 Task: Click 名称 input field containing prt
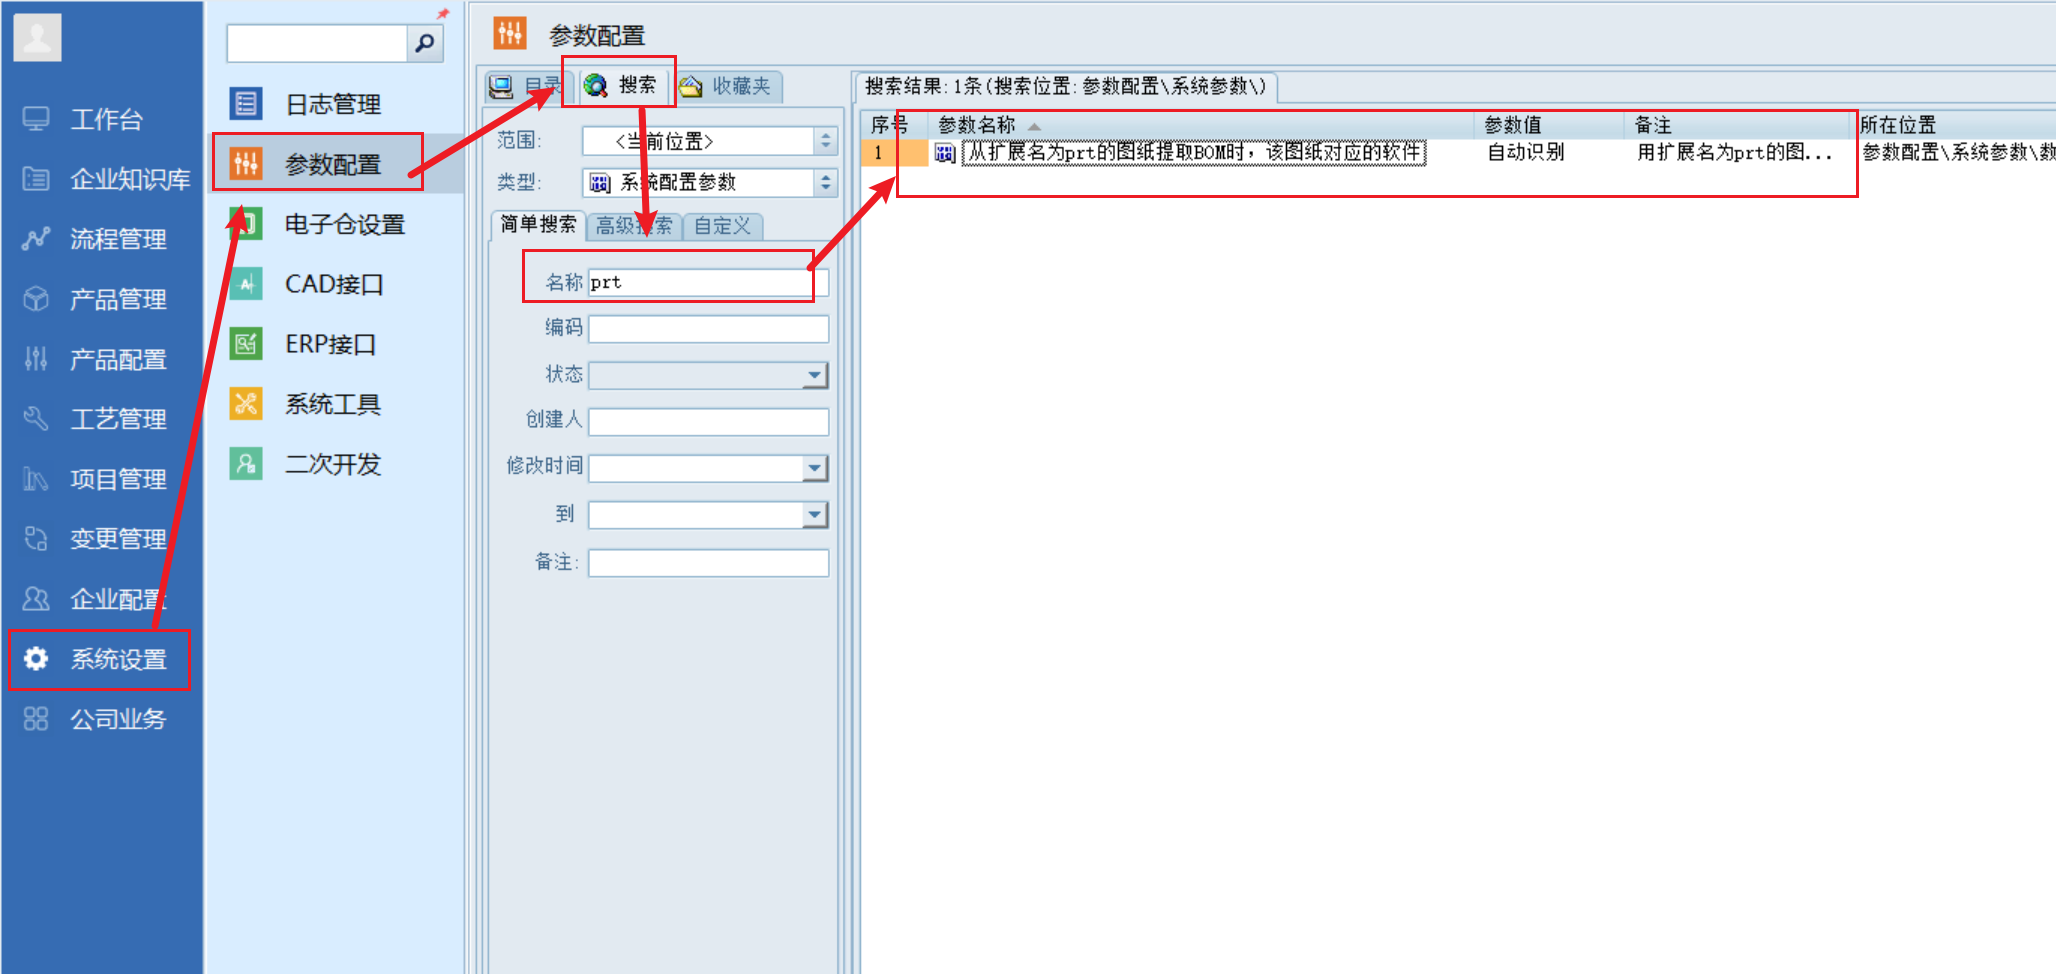708,283
